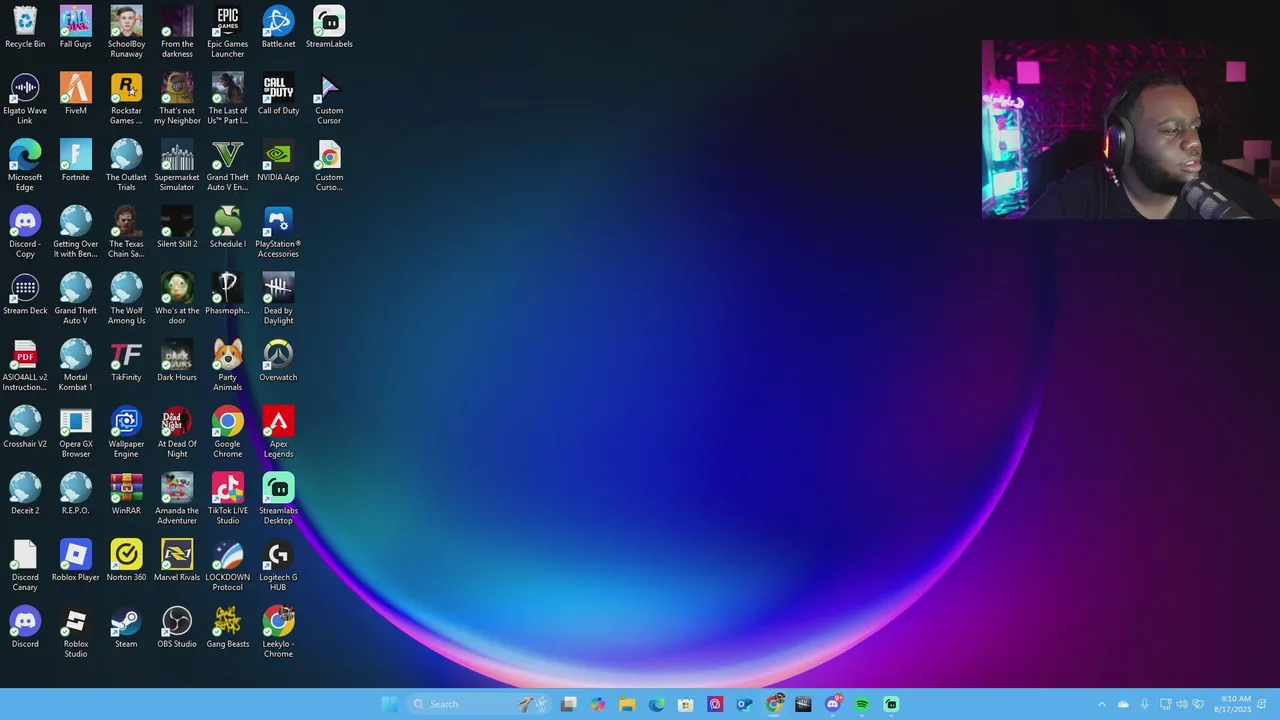Open the Windows Start button

point(390,704)
